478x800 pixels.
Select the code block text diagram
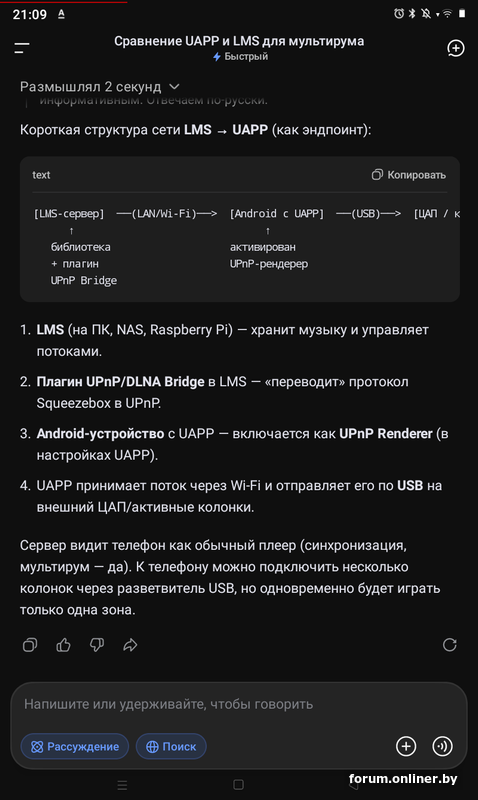240,247
